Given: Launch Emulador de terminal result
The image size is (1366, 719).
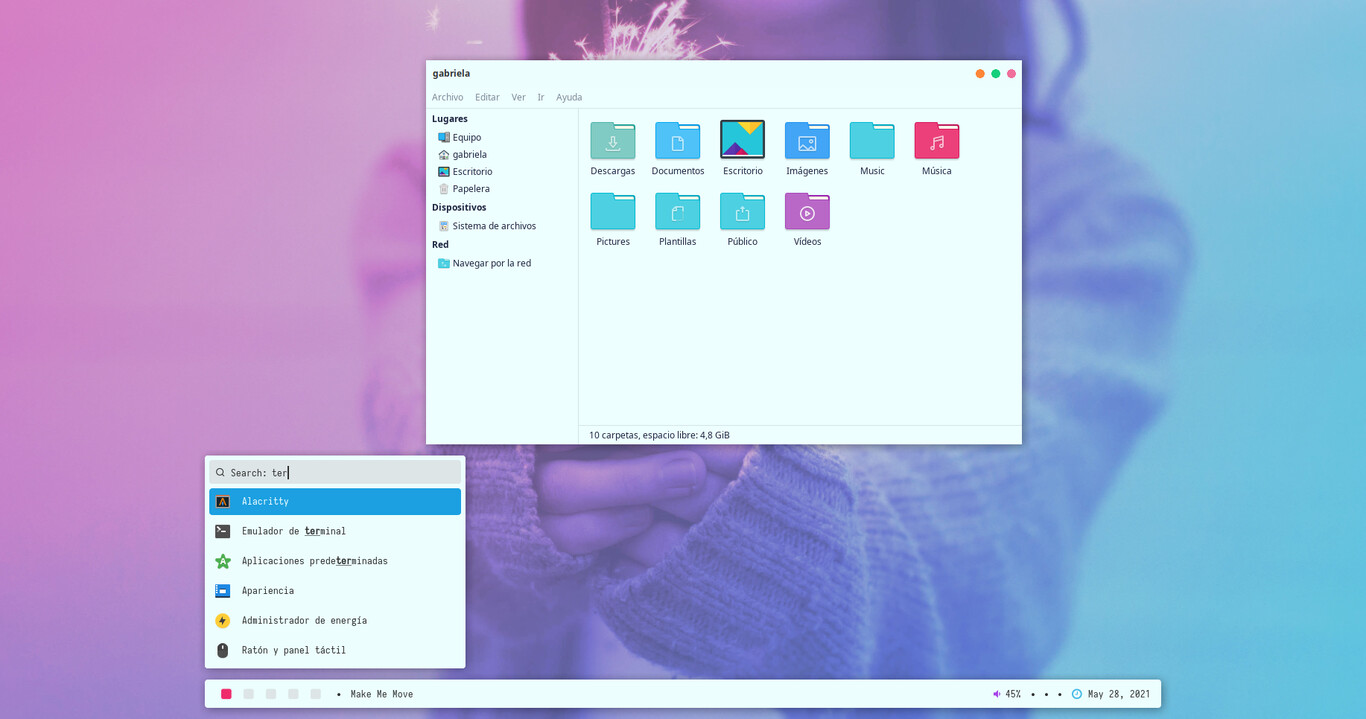Looking at the screenshot, I should point(335,531).
